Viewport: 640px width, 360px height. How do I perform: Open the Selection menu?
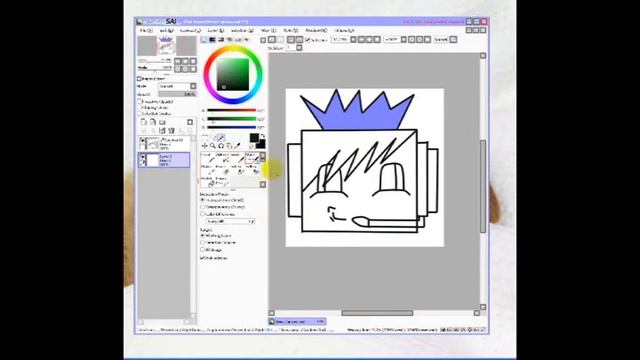coord(242,31)
